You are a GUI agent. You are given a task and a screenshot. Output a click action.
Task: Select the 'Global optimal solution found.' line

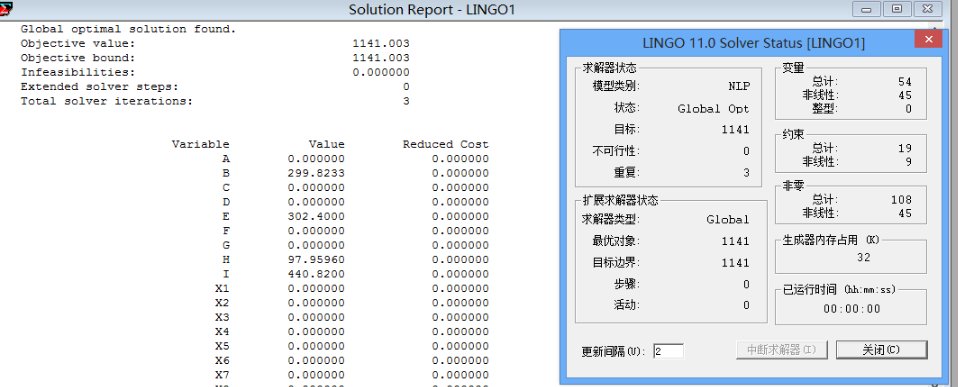pos(128,29)
